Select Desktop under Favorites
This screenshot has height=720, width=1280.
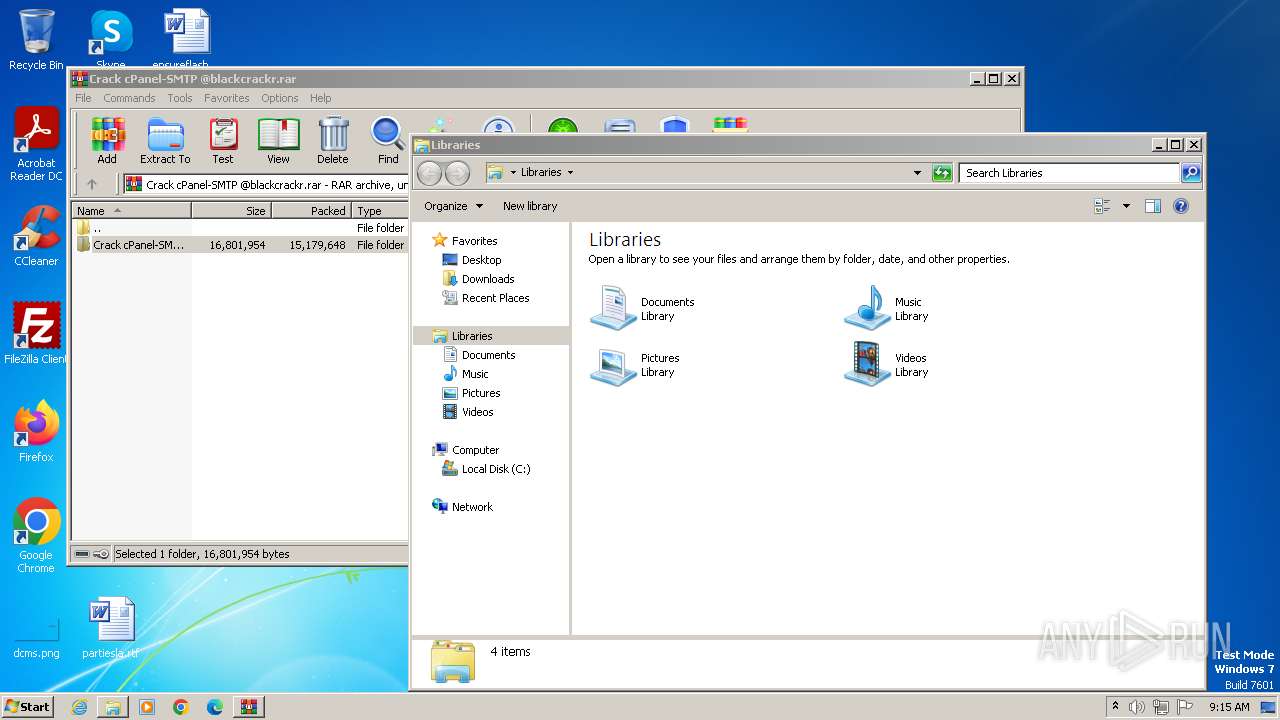coord(481,260)
